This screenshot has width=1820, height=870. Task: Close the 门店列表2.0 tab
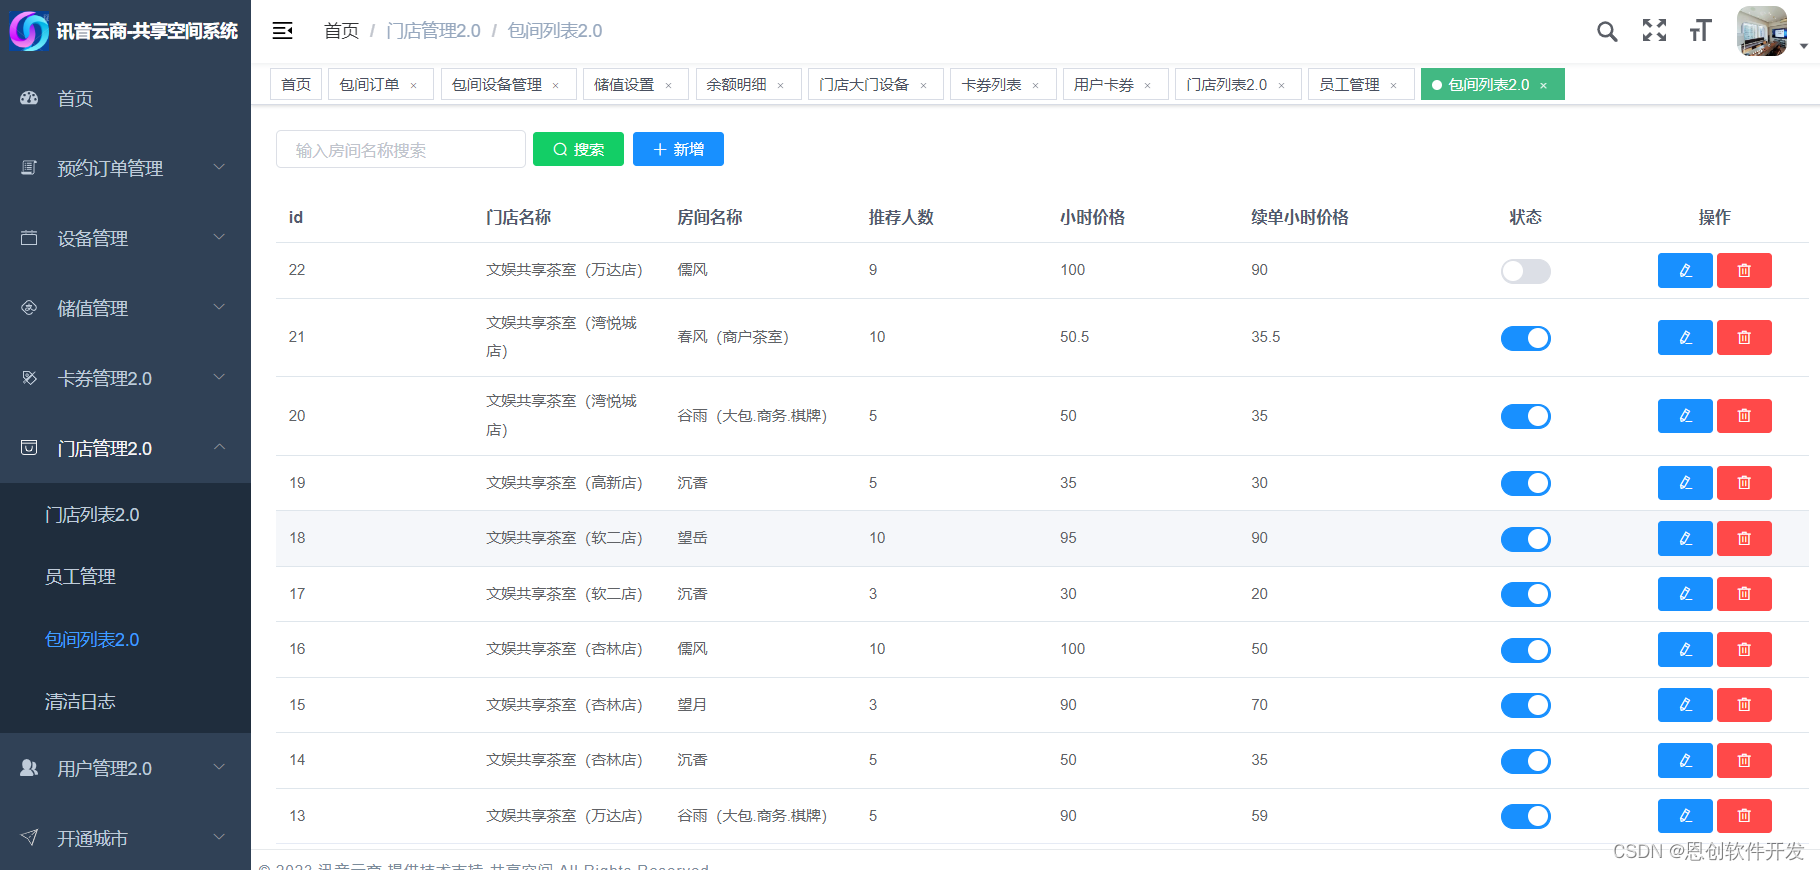1281,86
